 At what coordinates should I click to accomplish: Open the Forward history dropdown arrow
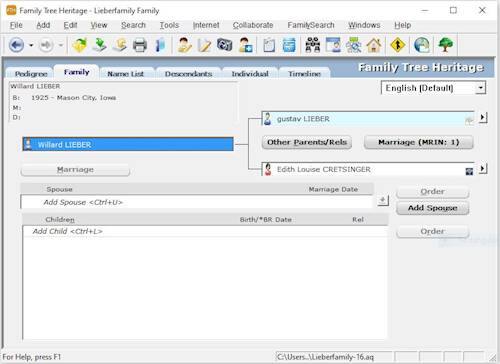[61, 45]
